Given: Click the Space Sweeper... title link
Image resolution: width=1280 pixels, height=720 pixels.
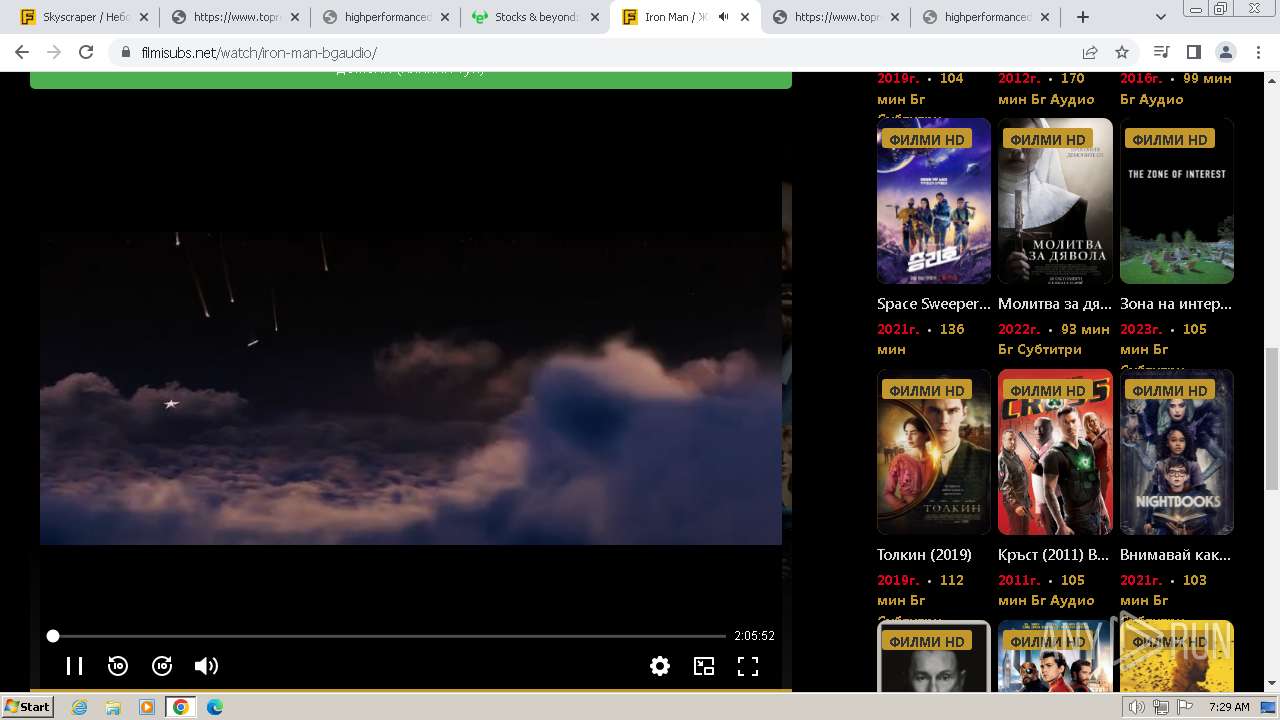Looking at the screenshot, I should (x=934, y=303).
